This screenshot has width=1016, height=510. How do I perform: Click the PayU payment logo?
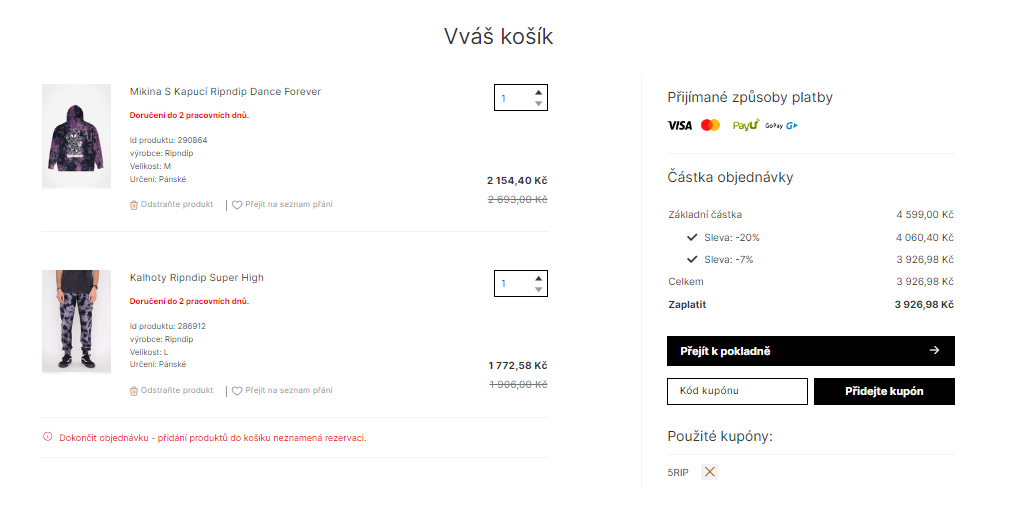746,125
